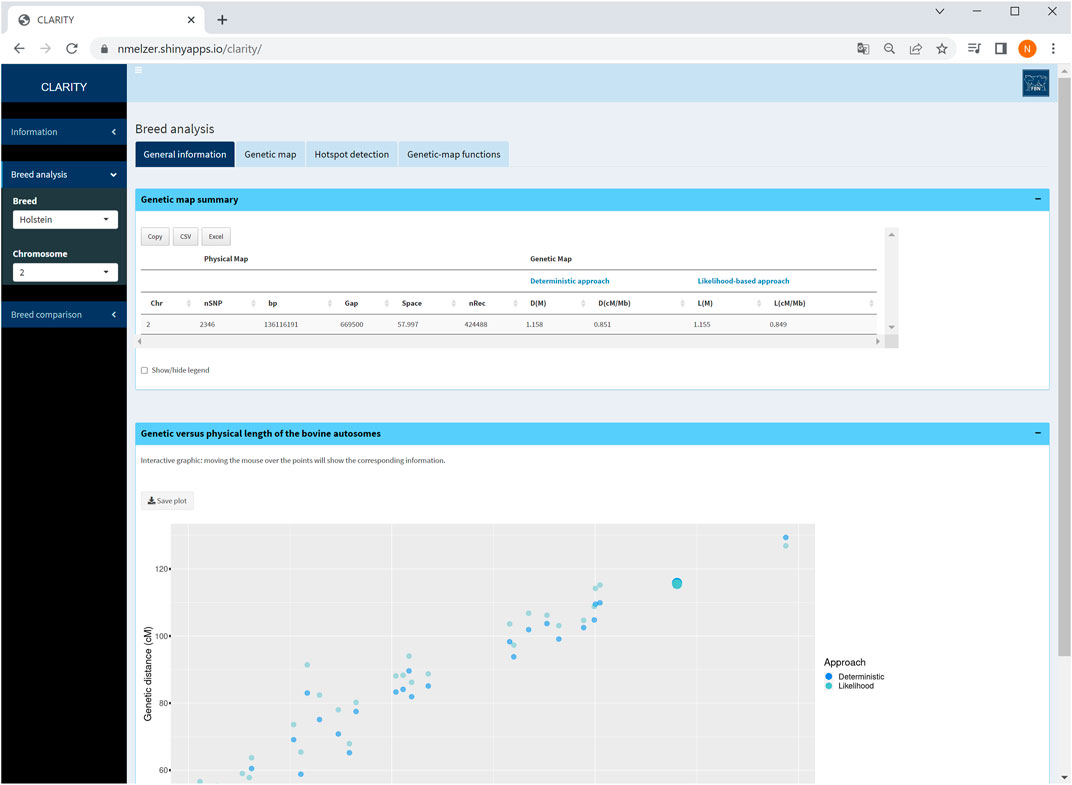This screenshot has width=1072, height=785.
Task: Click the Space value 57.997
Action: 407,325
